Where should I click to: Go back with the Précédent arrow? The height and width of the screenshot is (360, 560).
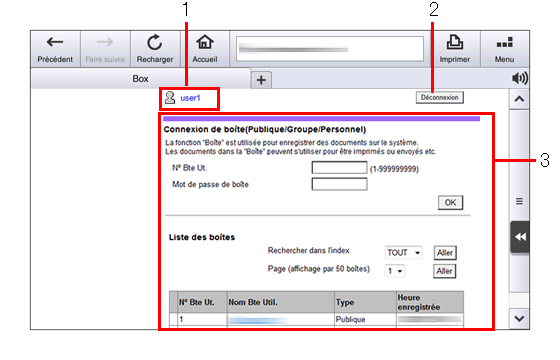55,49
